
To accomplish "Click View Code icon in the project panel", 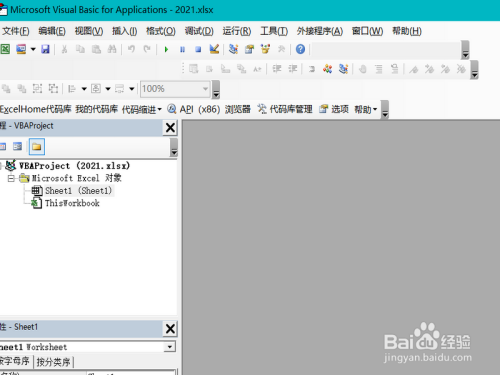I will pos(3,146).
